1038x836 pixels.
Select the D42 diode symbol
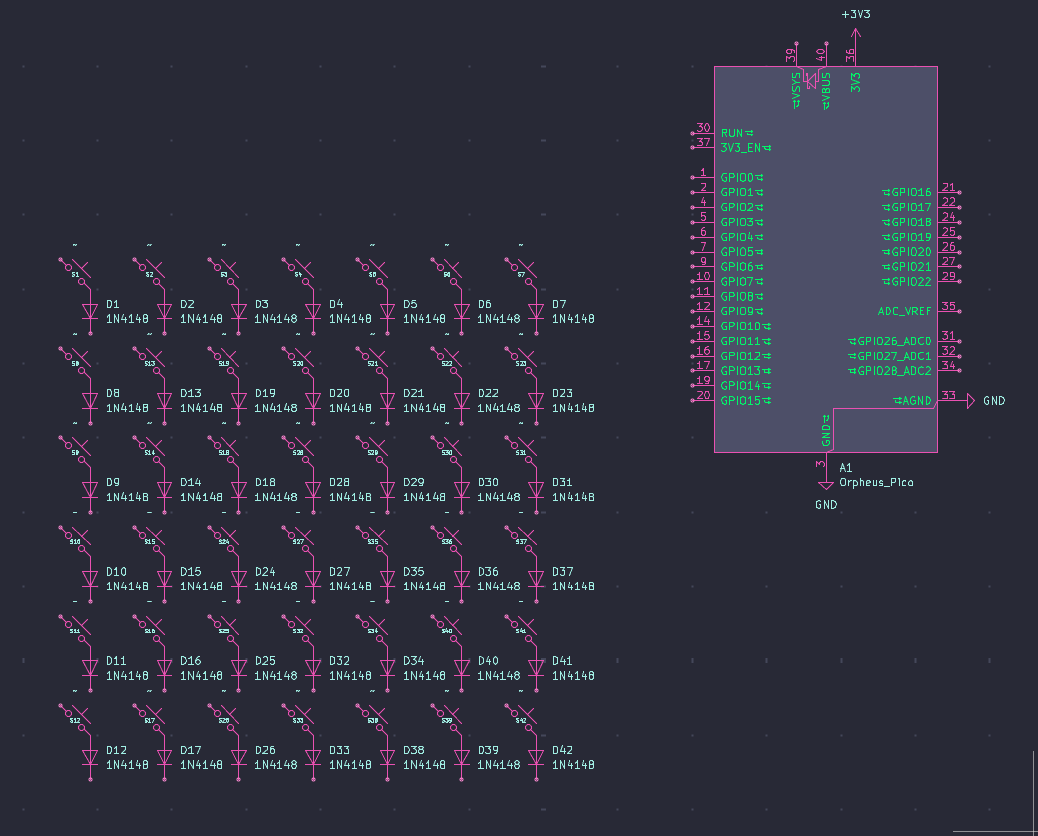coord(536,757)
